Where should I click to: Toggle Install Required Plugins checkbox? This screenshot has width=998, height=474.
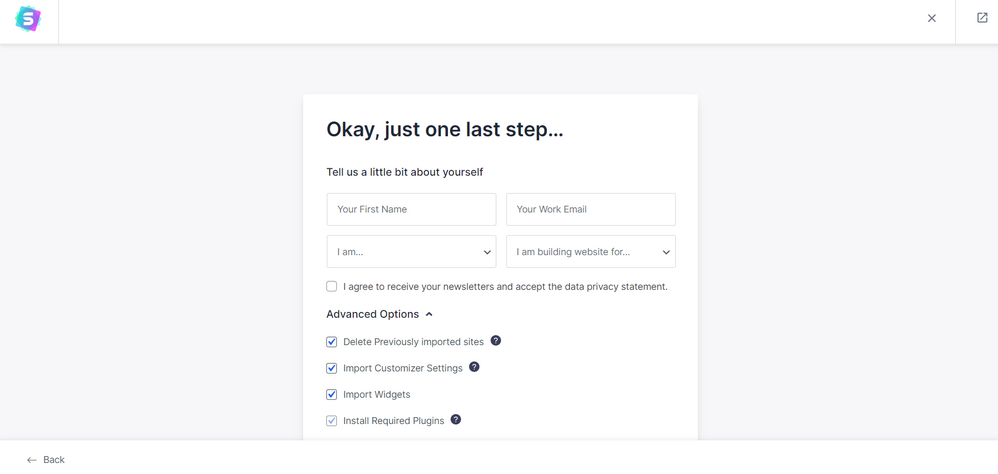332,421
